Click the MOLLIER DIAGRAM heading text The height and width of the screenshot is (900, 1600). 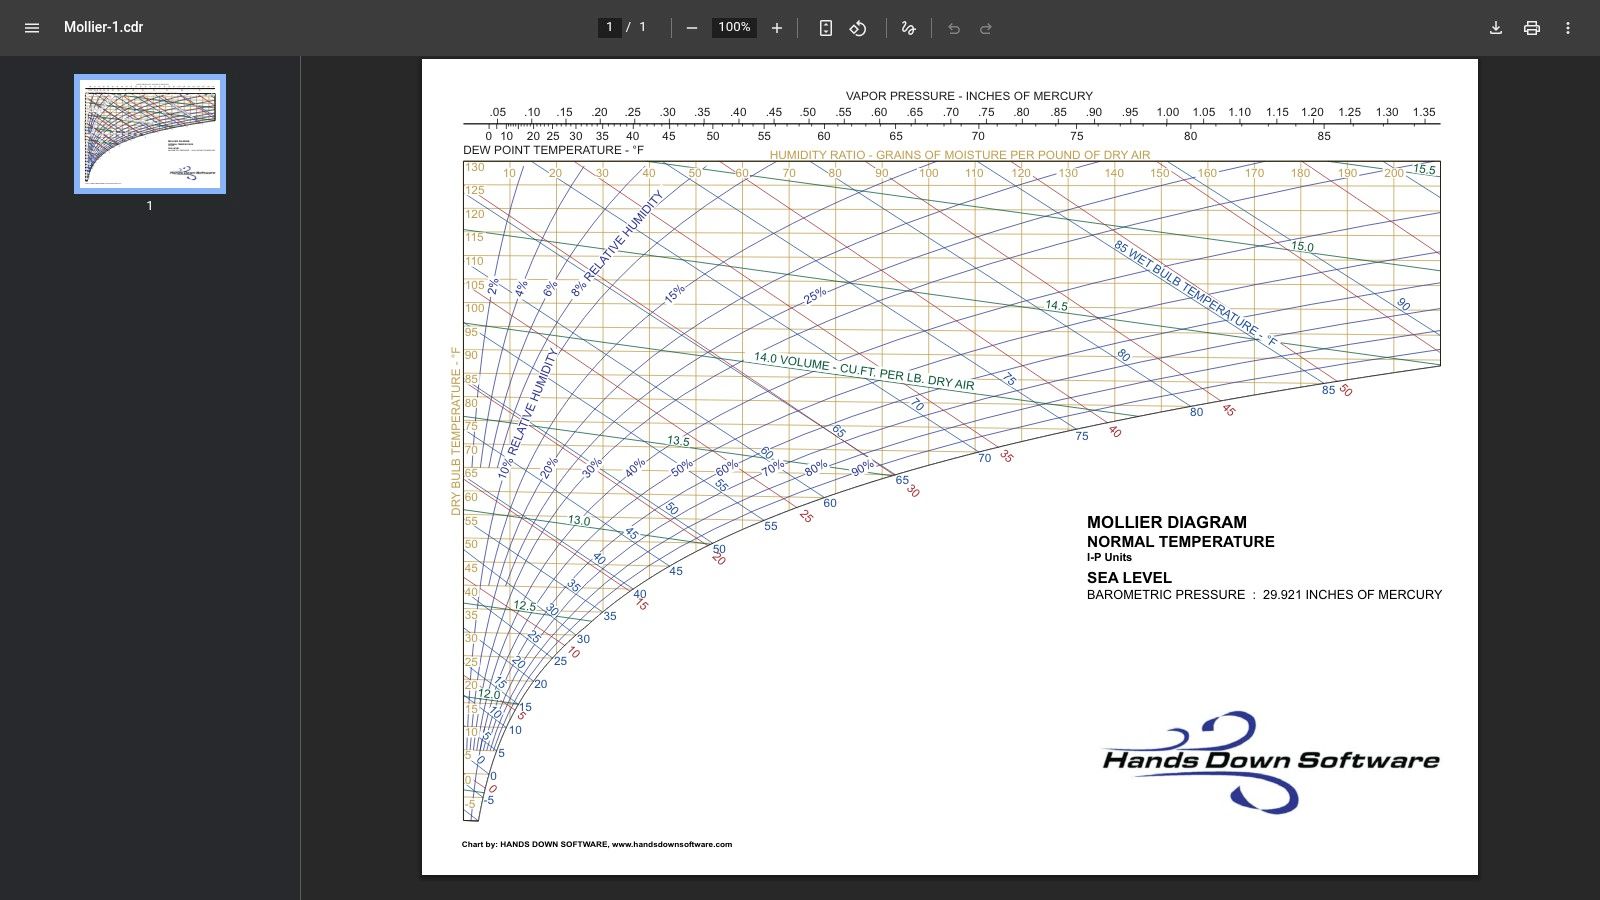pos(1167,522)
